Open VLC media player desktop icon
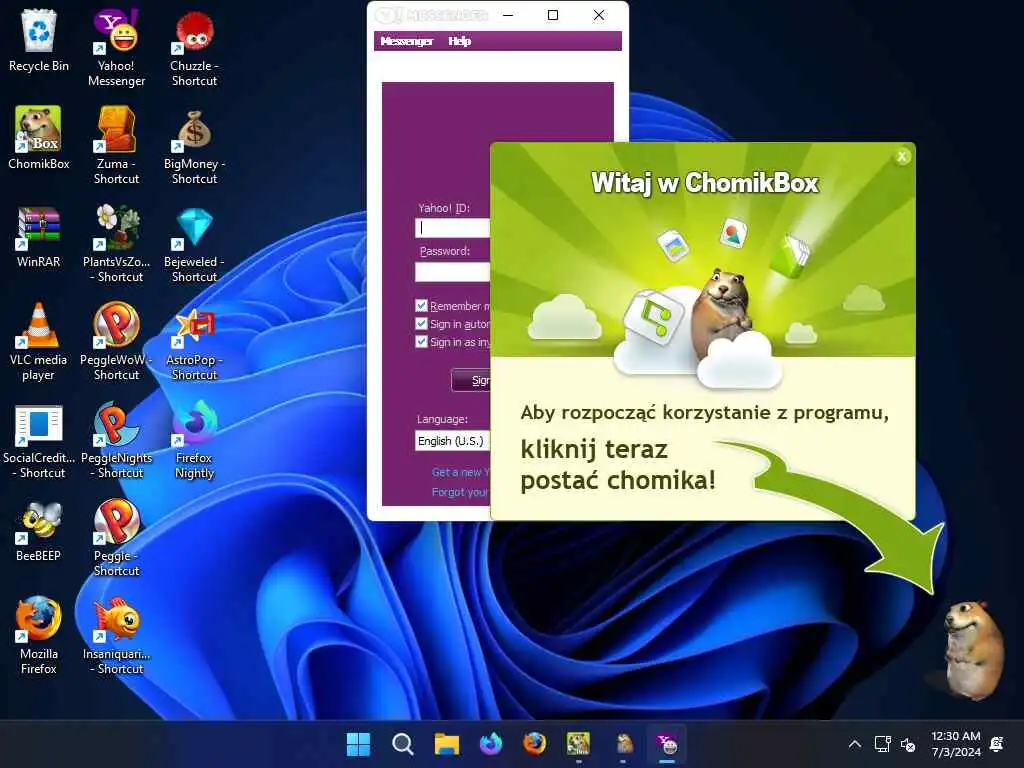The height and width of the screenshot is (768, 1024). [39, 341]
